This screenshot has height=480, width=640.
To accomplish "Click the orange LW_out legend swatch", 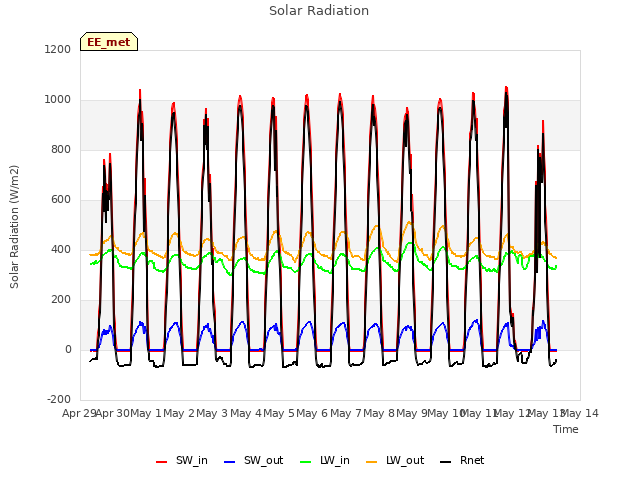I will pos(371,462).
